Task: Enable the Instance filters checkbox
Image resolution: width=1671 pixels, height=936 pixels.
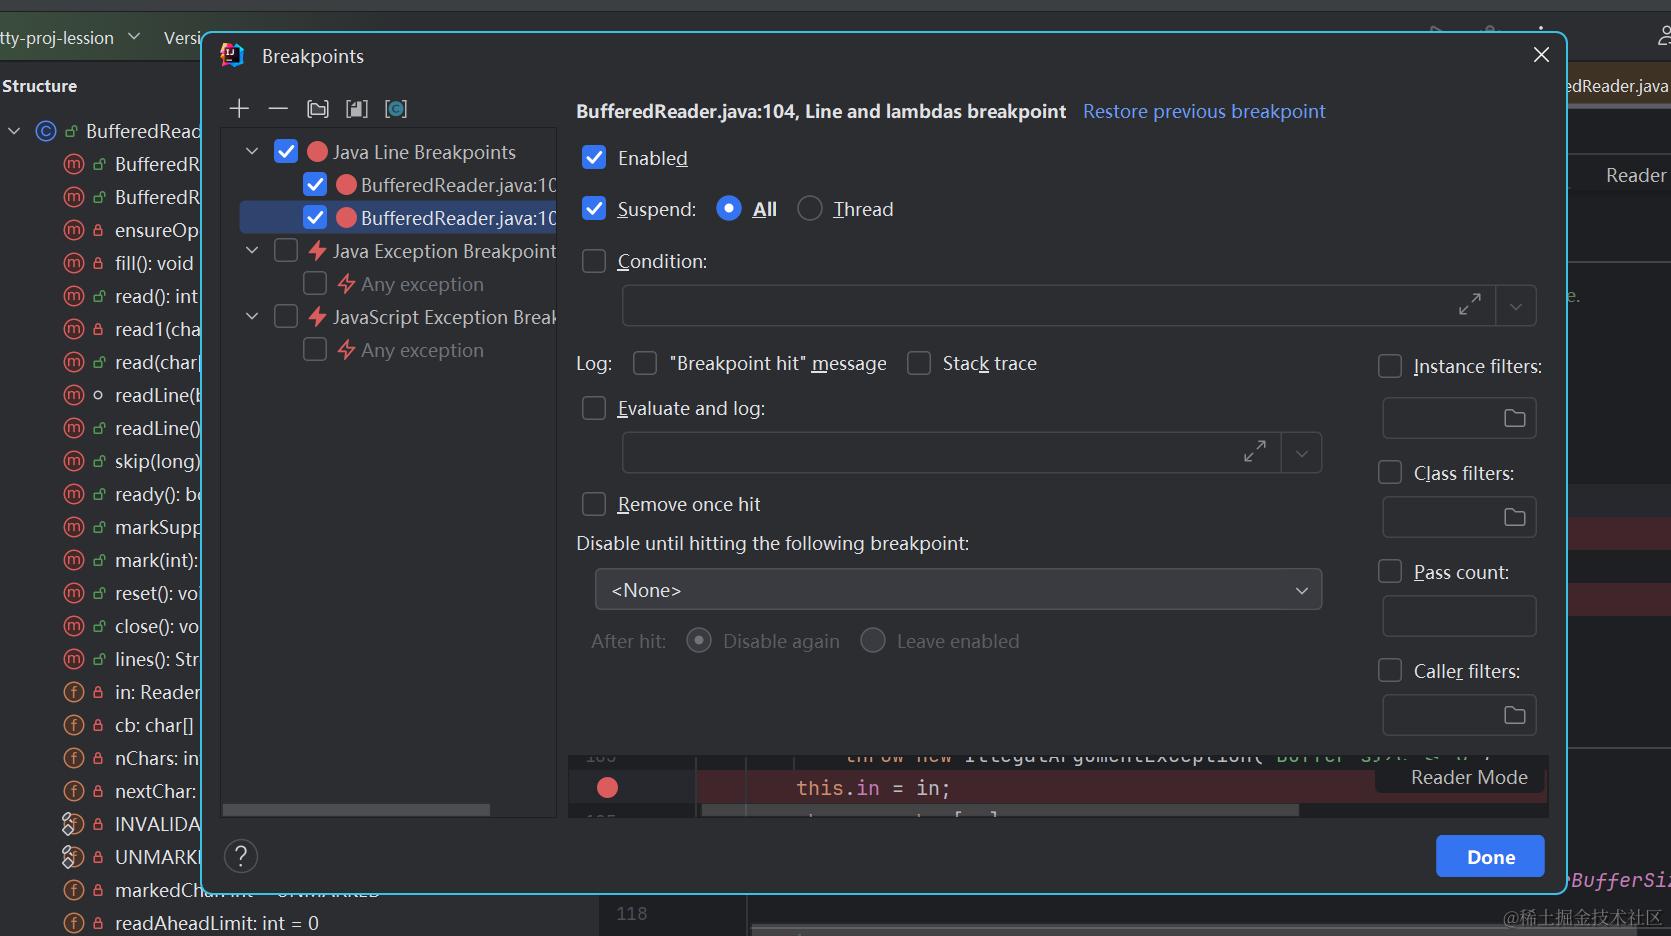Action: 1390,366
